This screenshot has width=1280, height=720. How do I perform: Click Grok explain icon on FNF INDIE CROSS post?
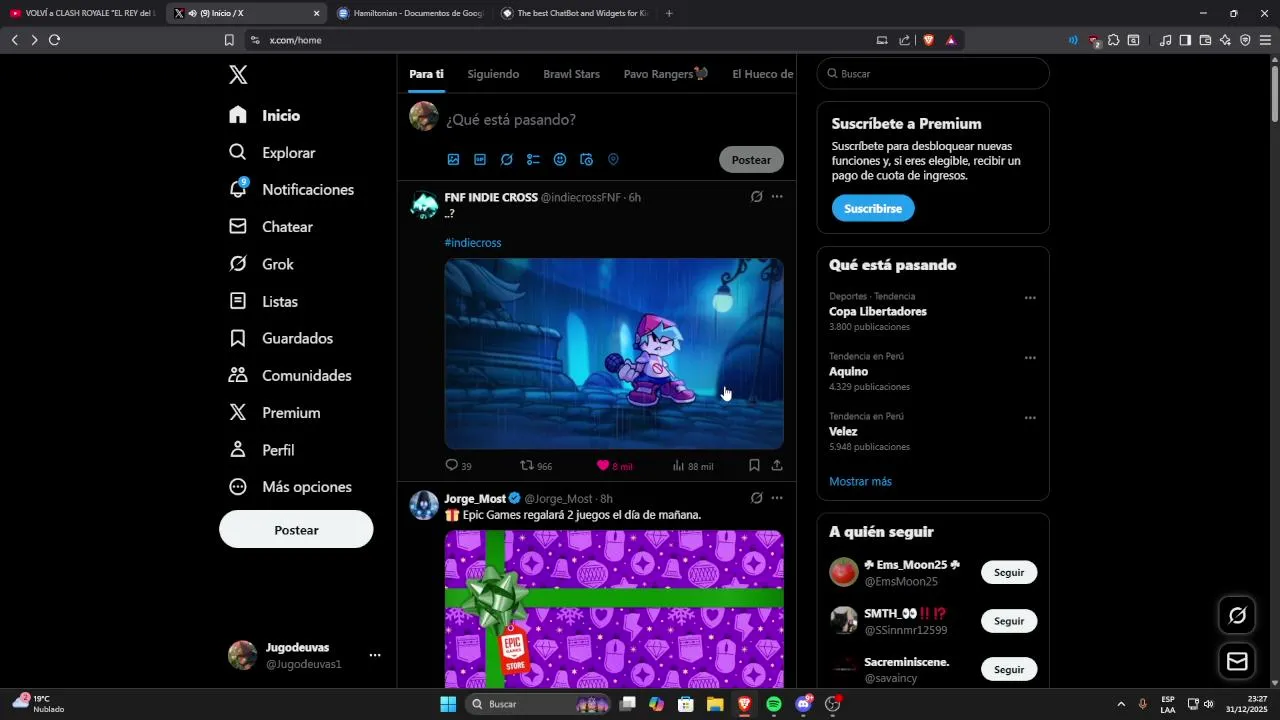757,197
